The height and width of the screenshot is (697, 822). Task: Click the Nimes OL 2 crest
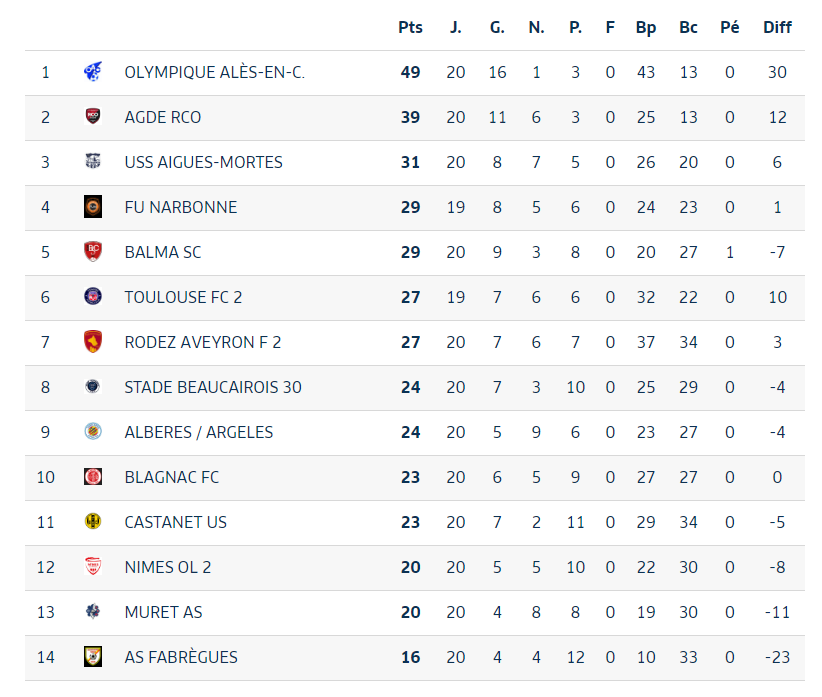(x=93, y=567)
